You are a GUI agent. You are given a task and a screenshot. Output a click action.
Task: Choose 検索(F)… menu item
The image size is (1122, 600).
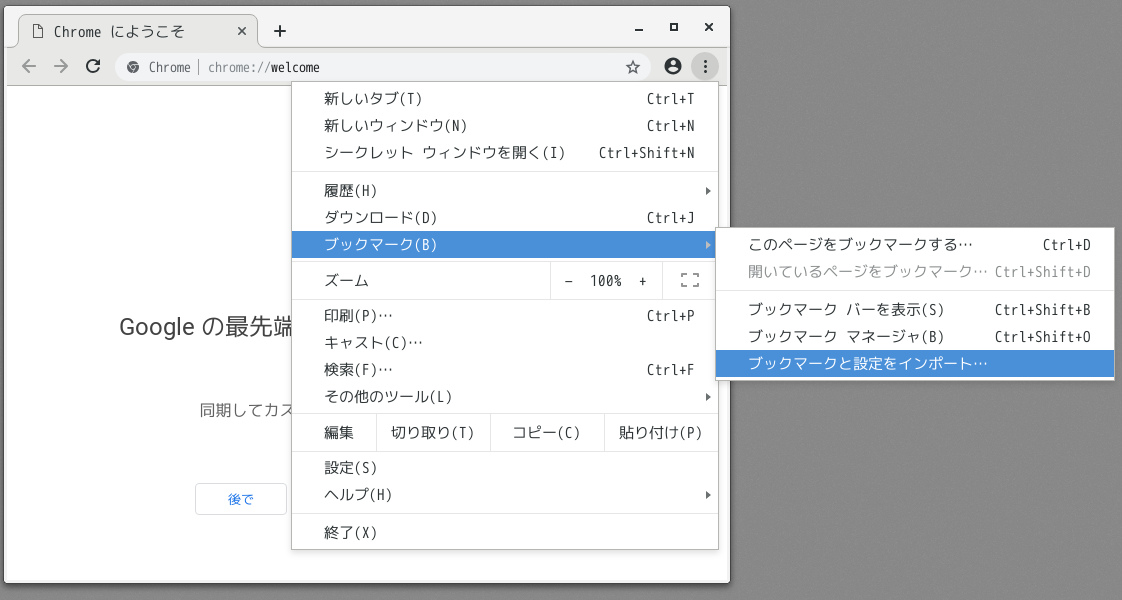505,370
